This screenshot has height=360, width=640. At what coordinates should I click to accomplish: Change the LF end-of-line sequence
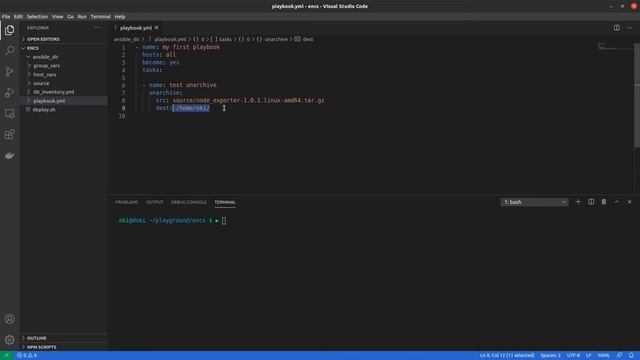[x=589, y=356]
